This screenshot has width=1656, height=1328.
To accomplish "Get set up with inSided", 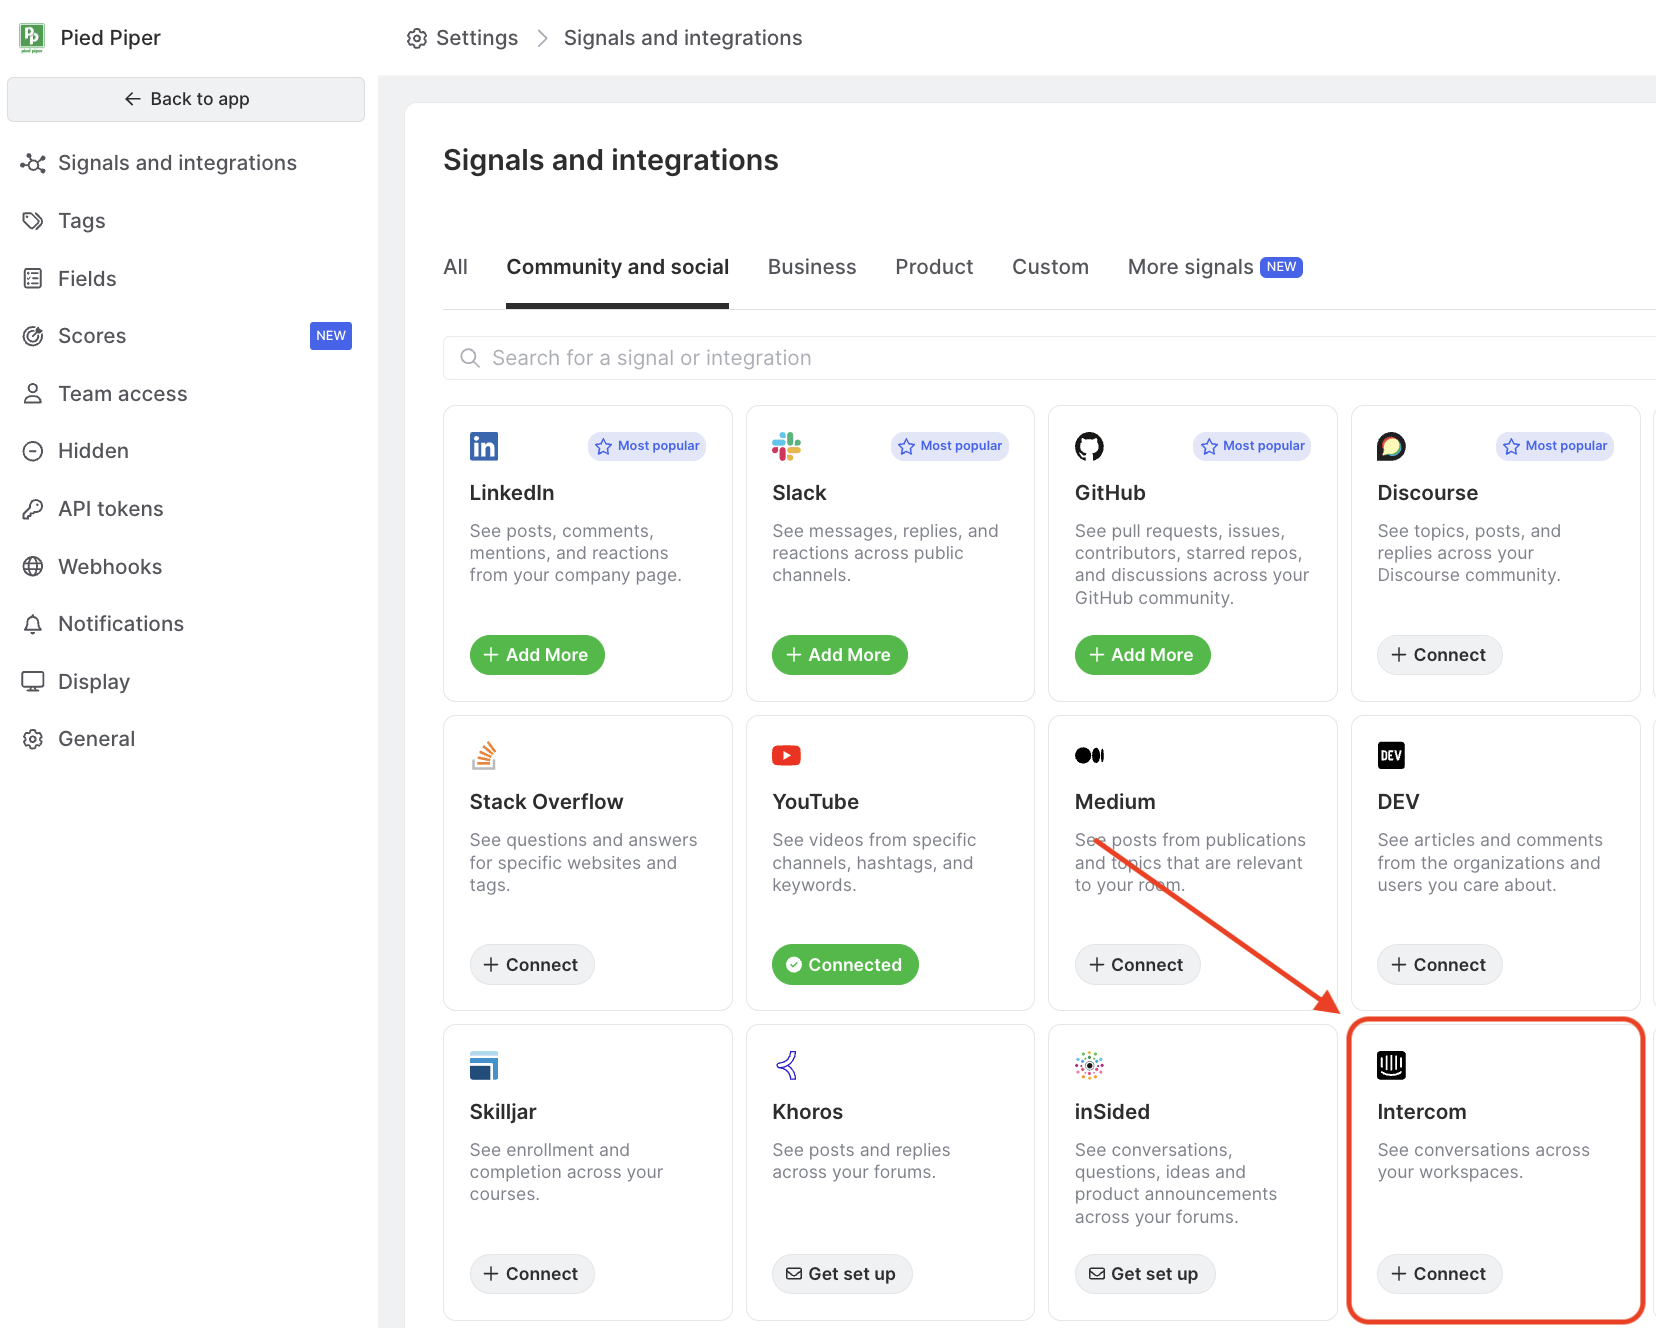I will pyautogui.click(x=1145, y=1274).
